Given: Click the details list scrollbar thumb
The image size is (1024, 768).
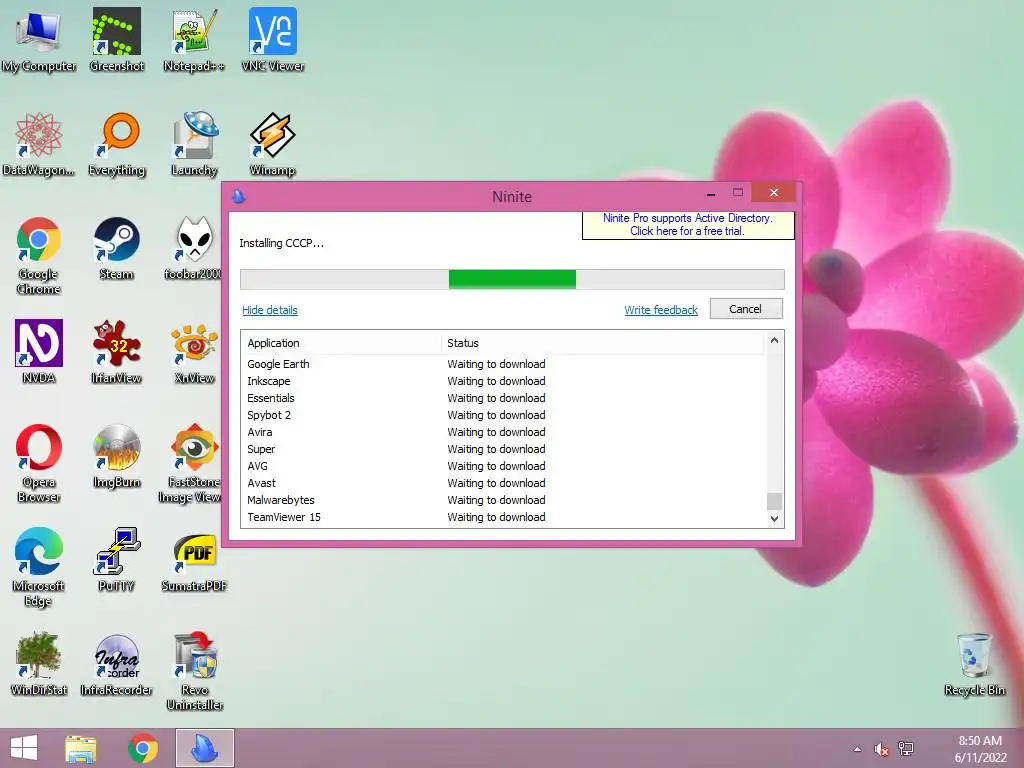Looking at the screenshot, I should (x=775, y=501).
